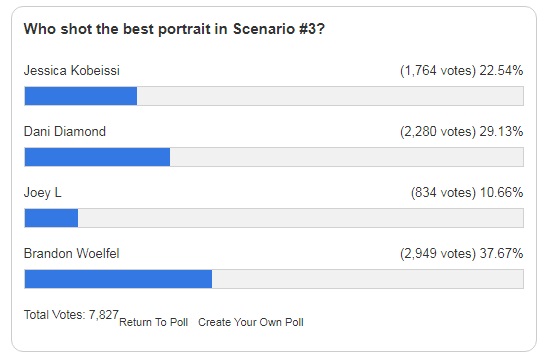This screenshot has height=362, width=556.
Task: Select the Joey L name label
Action: click(43, 193)
